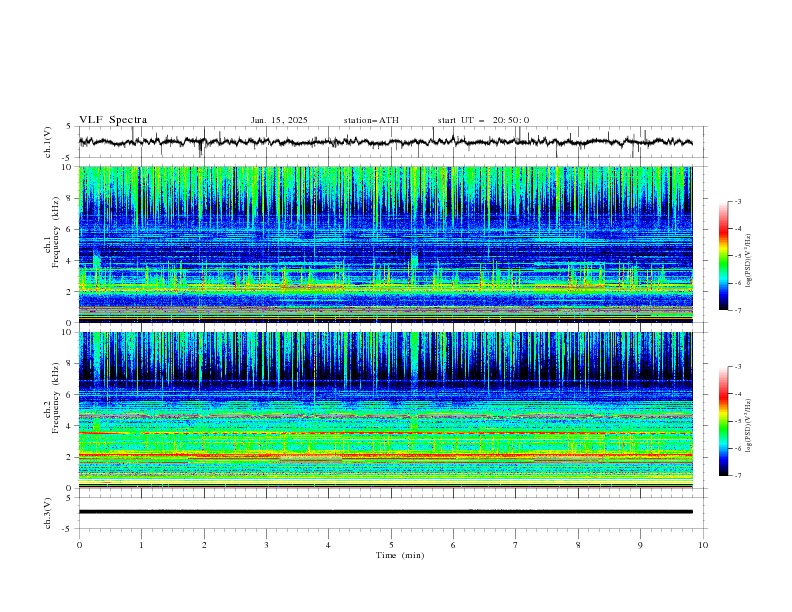Click time axis tick label "10"
This screenshot has width=792, height=612.
tap(703, 545)
